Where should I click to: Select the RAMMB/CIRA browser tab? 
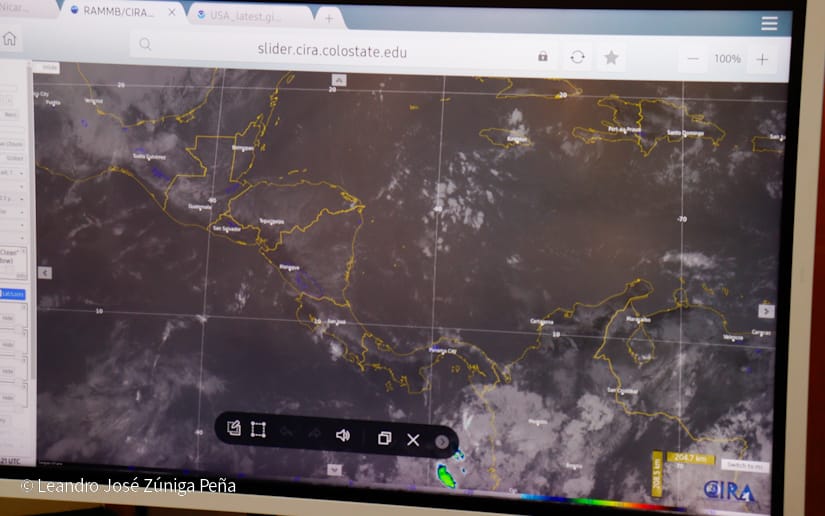tap(120, 12)
